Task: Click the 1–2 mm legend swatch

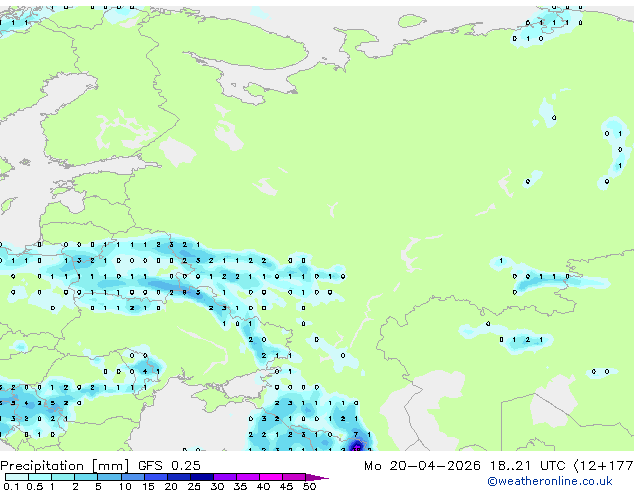Action: [x=63, y=477]
